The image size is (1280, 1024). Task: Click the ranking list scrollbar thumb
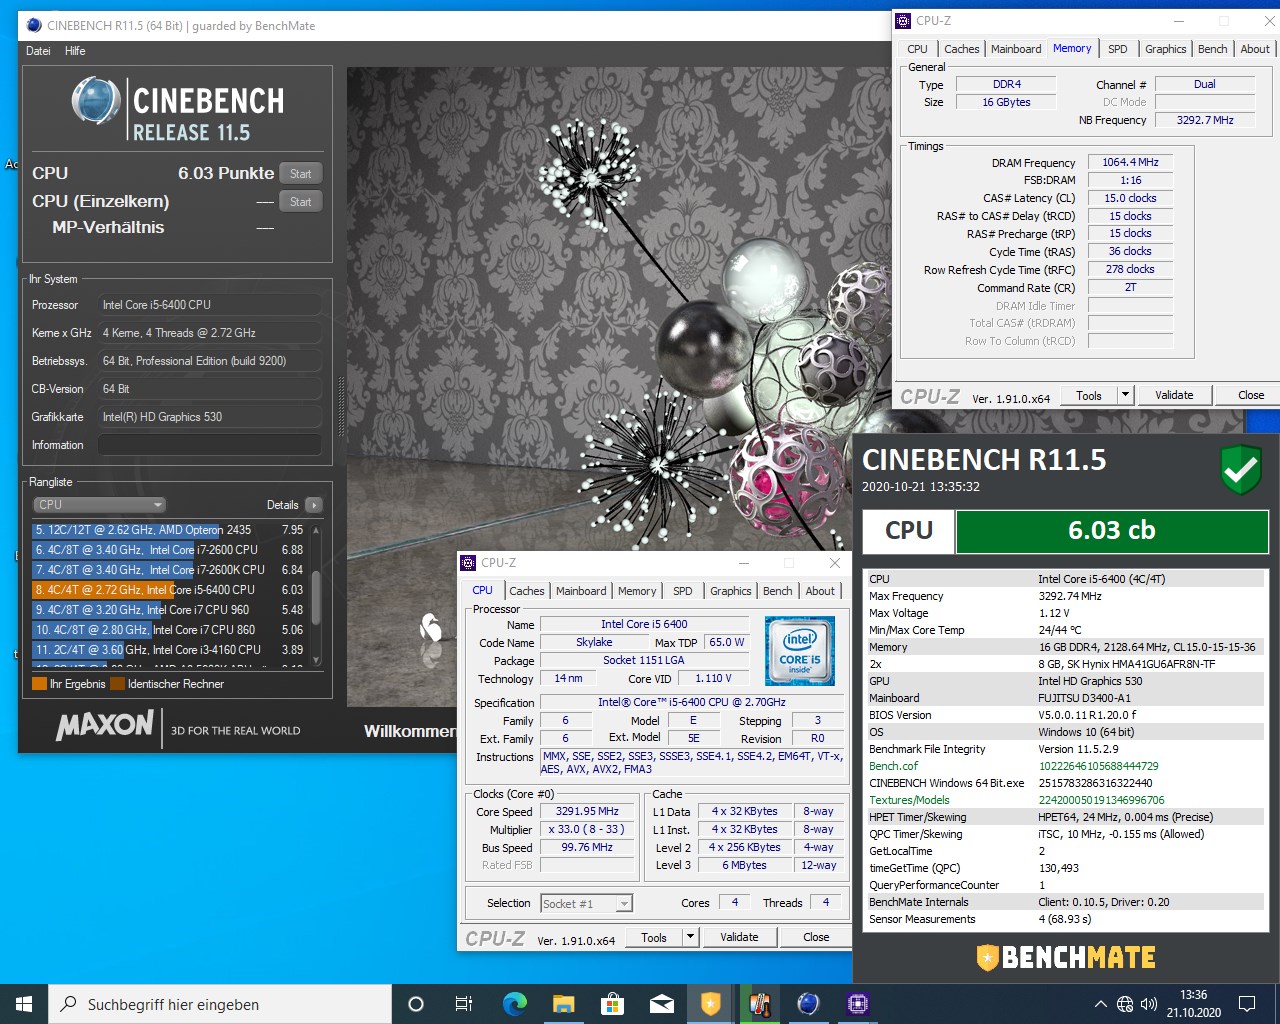316,596
